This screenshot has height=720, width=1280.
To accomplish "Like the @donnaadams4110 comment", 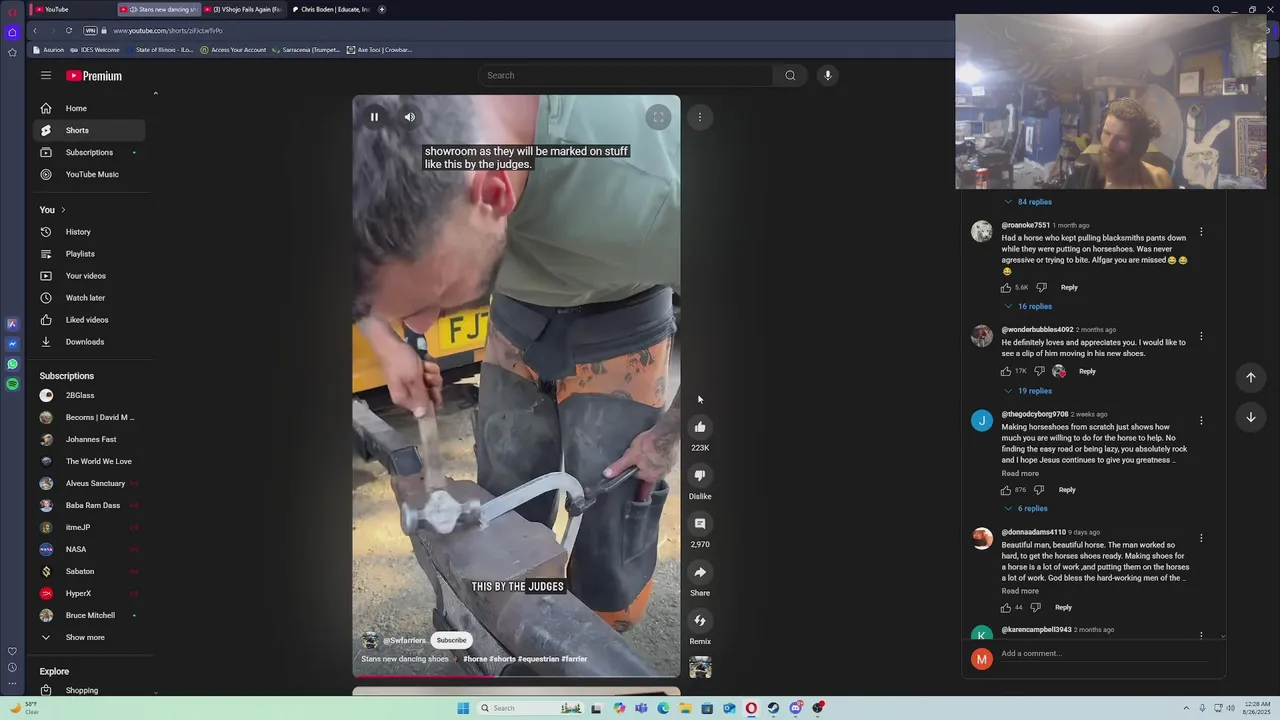I will pos(1006,607).
